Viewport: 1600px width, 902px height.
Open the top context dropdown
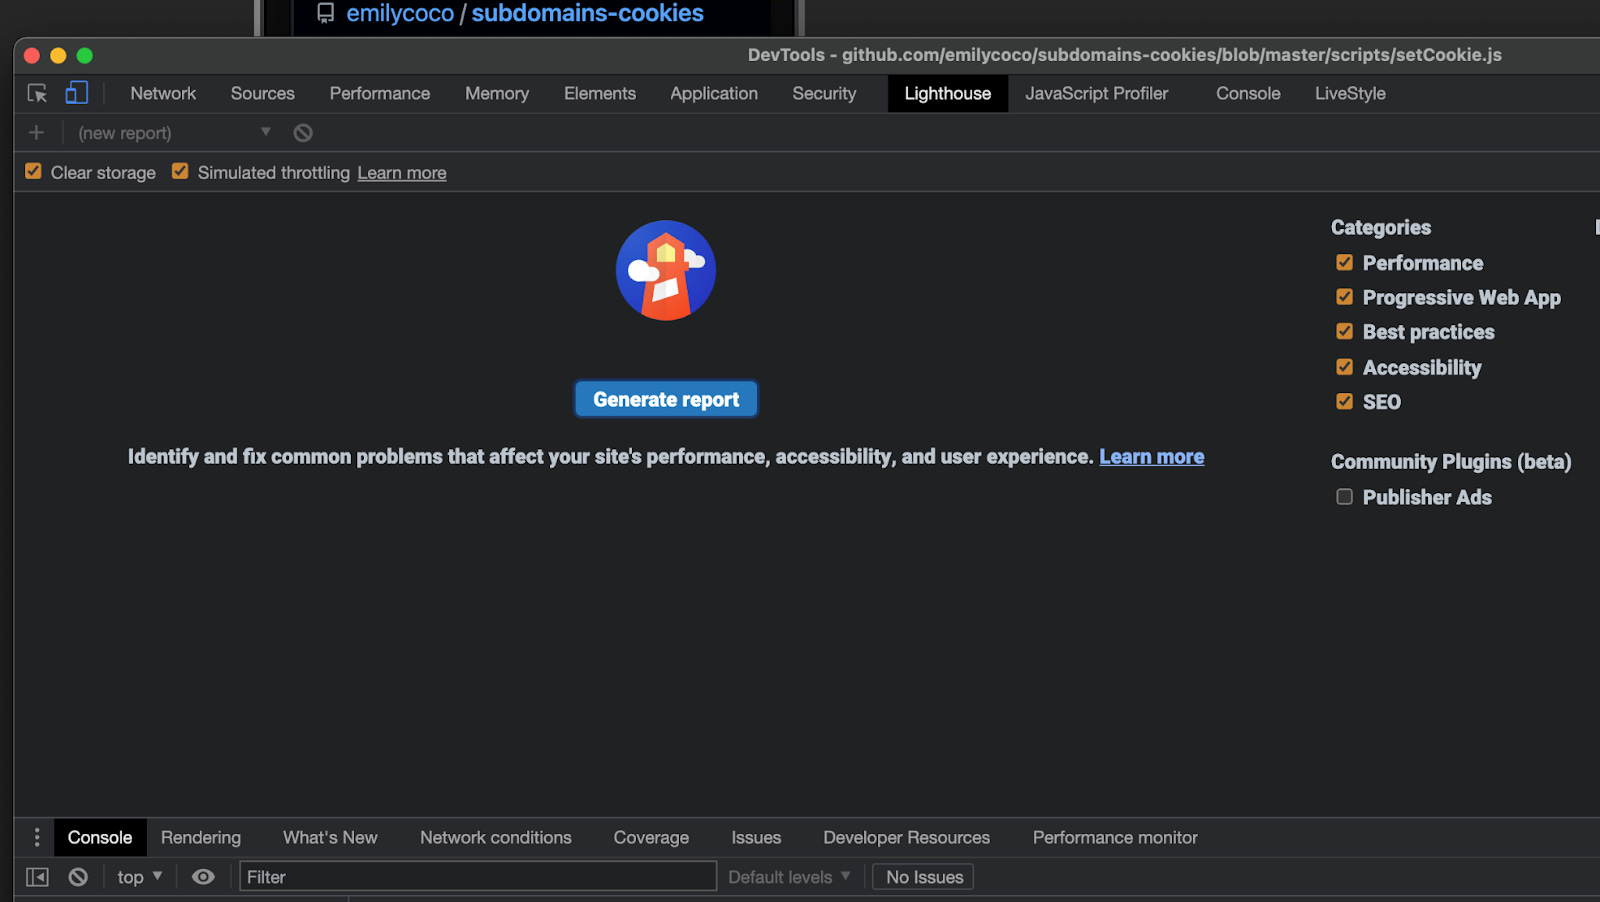(x=139, y=877)
